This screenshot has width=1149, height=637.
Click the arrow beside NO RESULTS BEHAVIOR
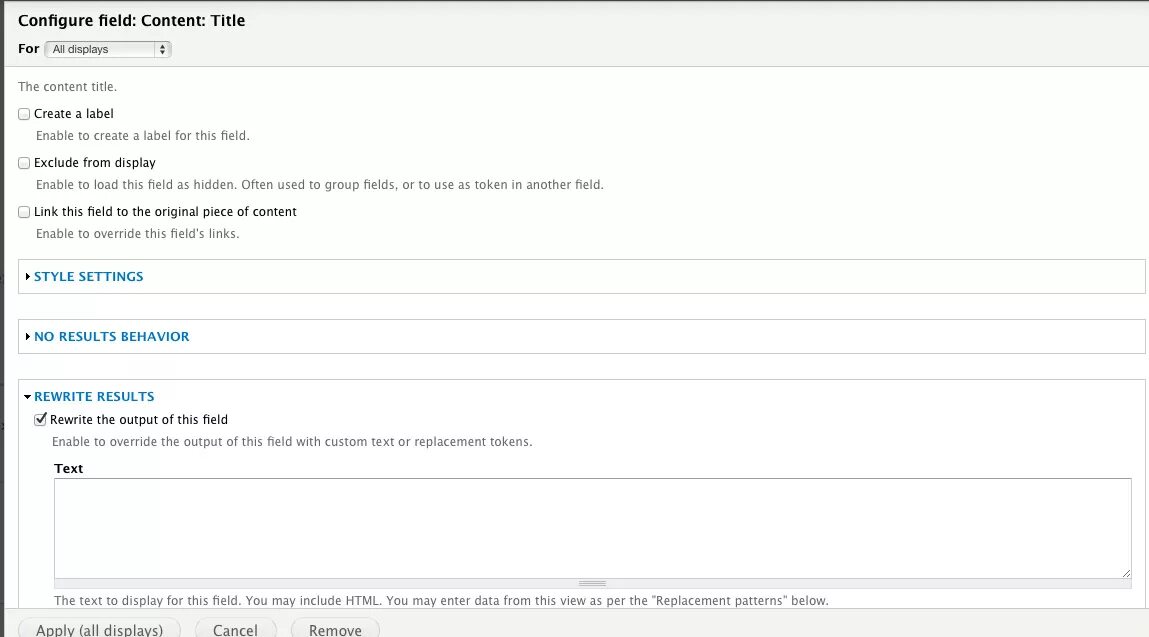(27, 336)
